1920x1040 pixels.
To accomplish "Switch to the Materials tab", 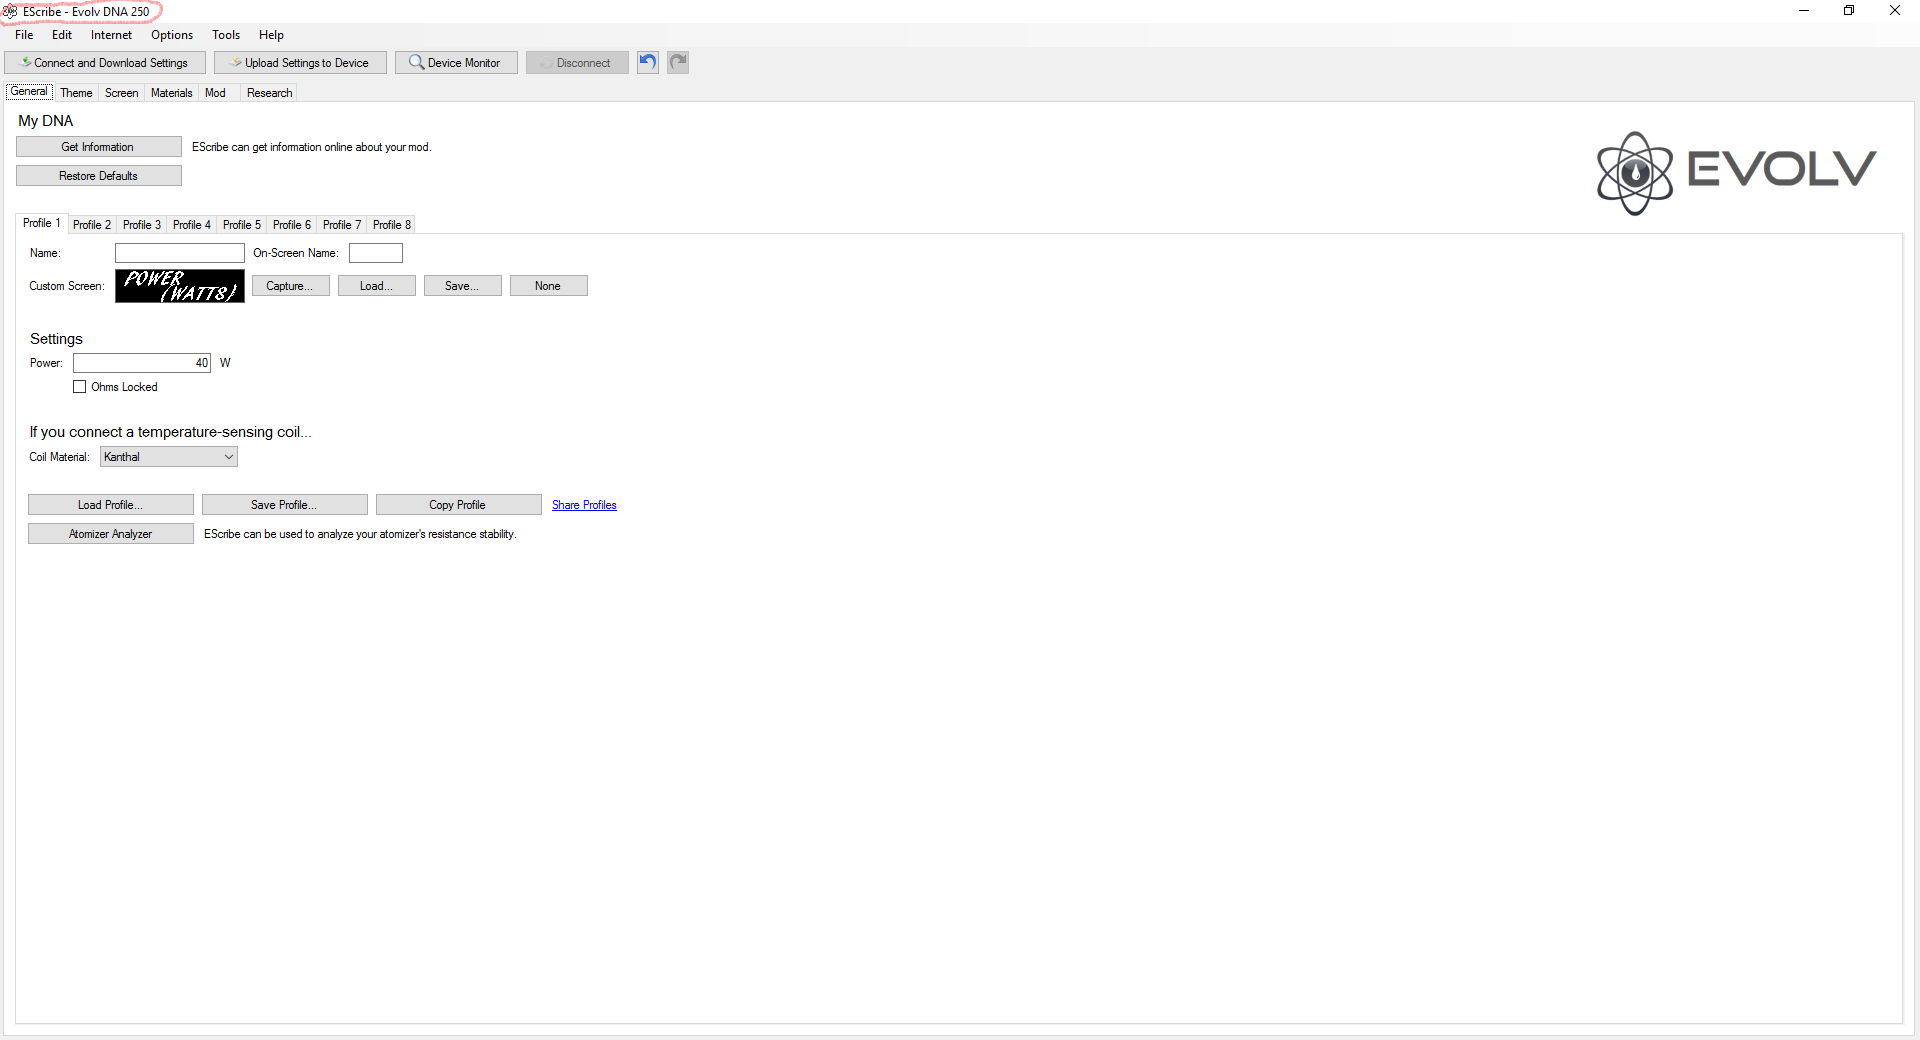I will tap(171, 93).
